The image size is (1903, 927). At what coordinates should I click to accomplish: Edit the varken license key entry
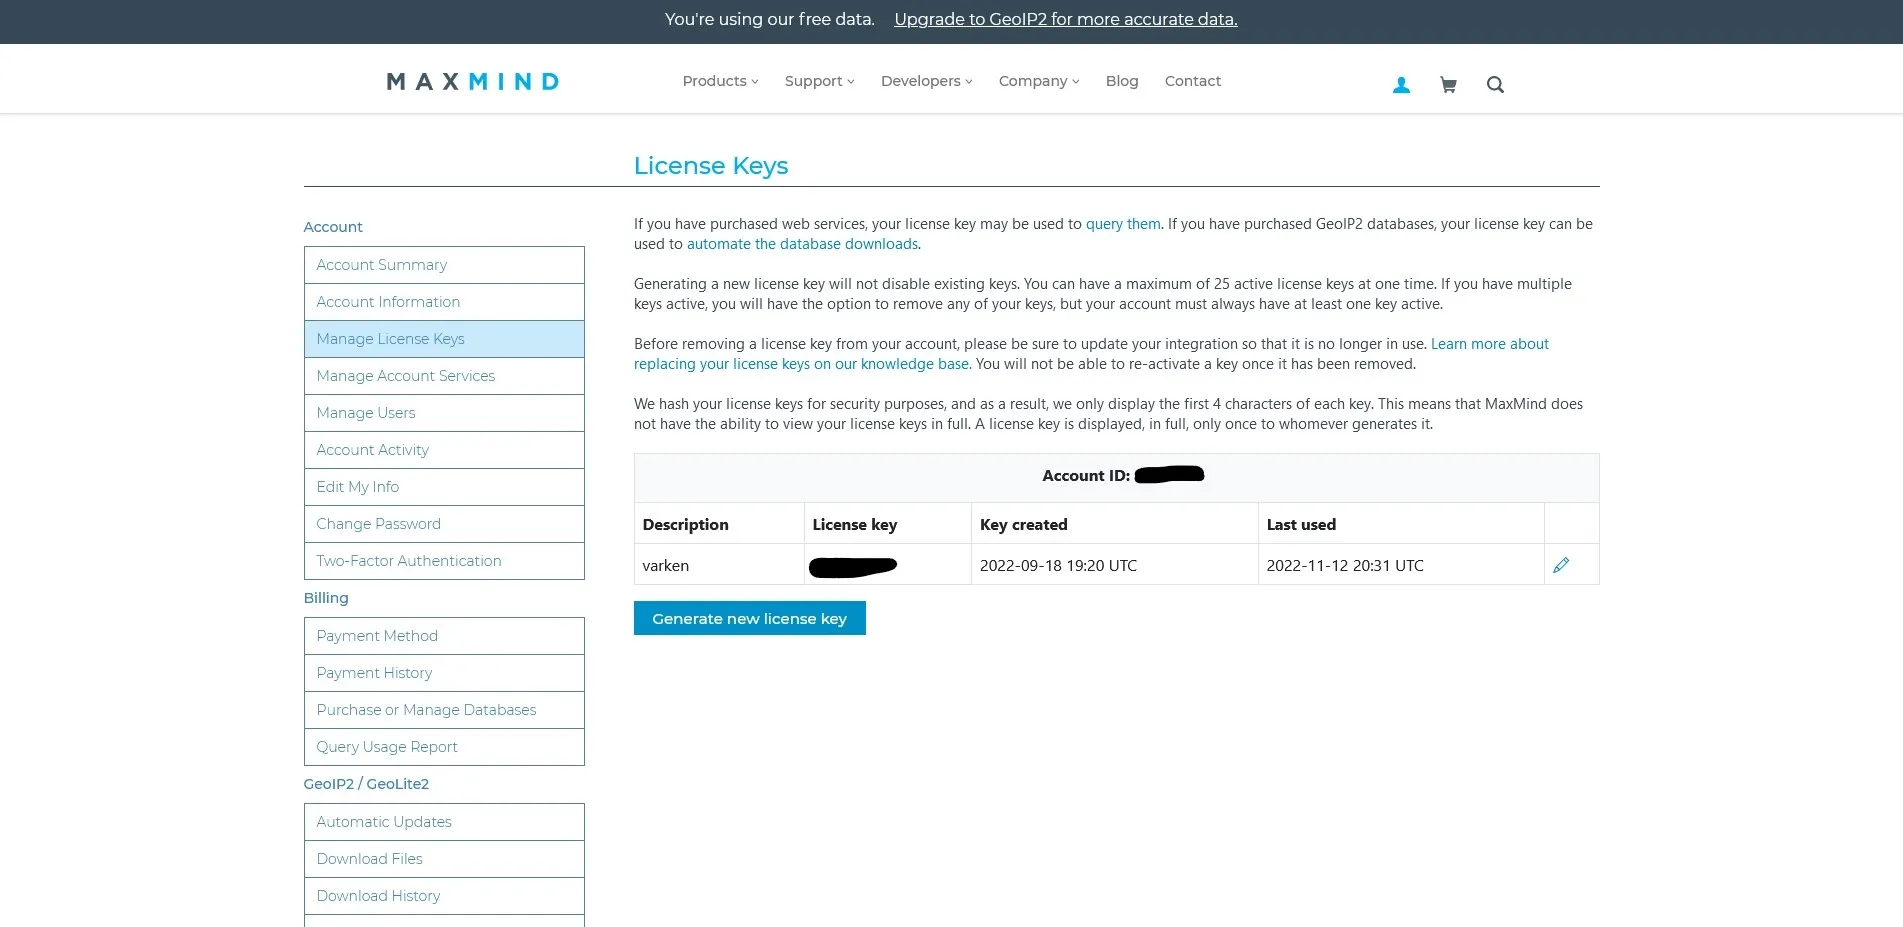pos(1561,565)
